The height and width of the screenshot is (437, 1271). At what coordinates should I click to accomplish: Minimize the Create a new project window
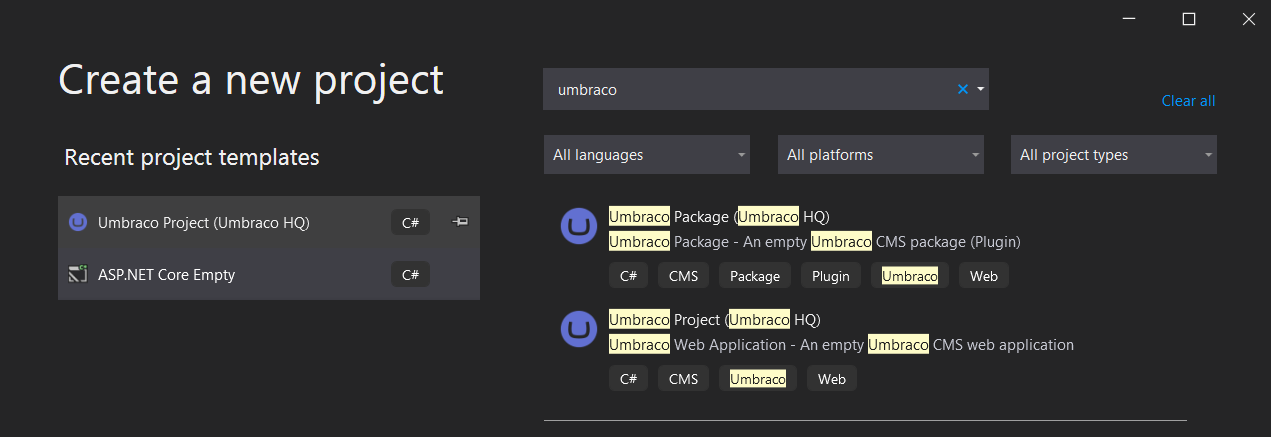(1128, 19)
